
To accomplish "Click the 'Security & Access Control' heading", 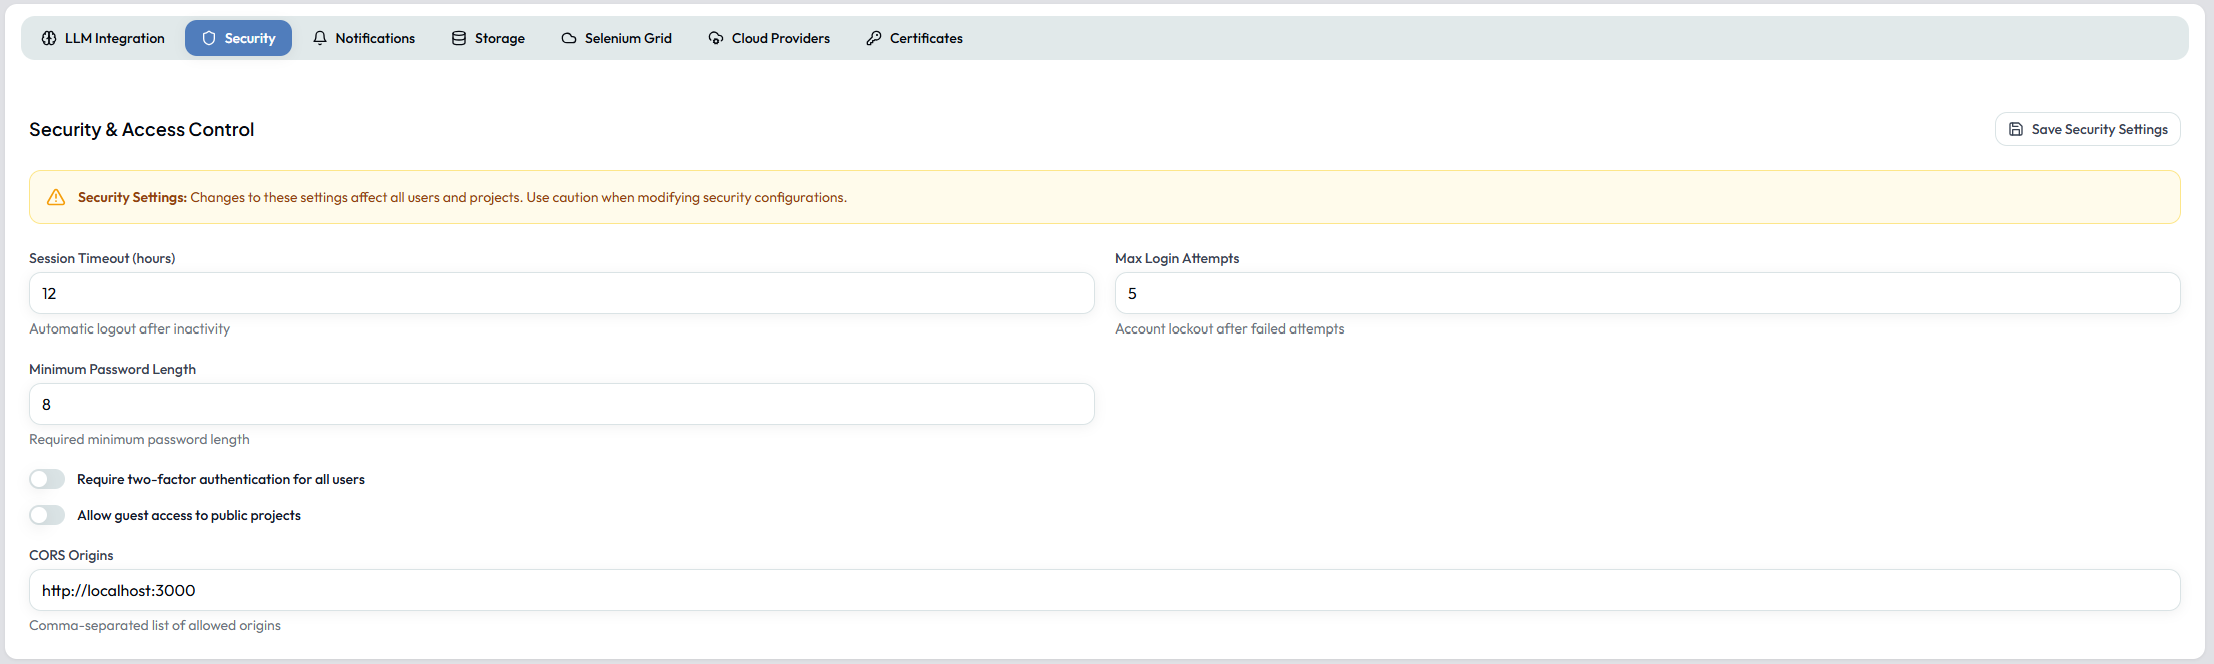I will (x=142, y=129).
